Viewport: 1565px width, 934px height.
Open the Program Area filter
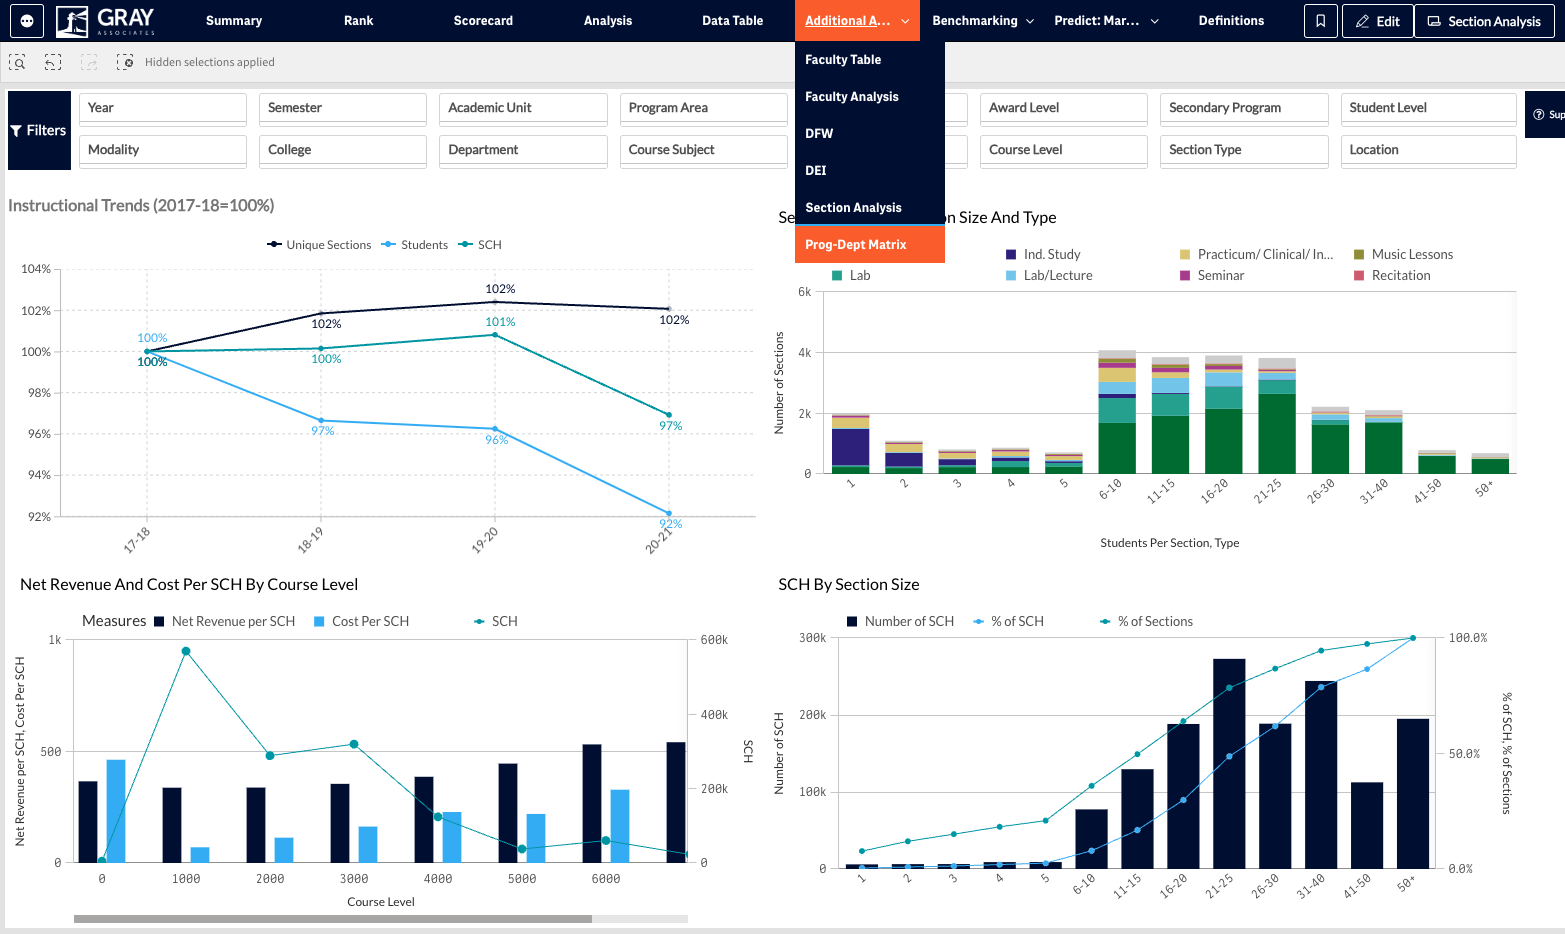pos(704,108)
